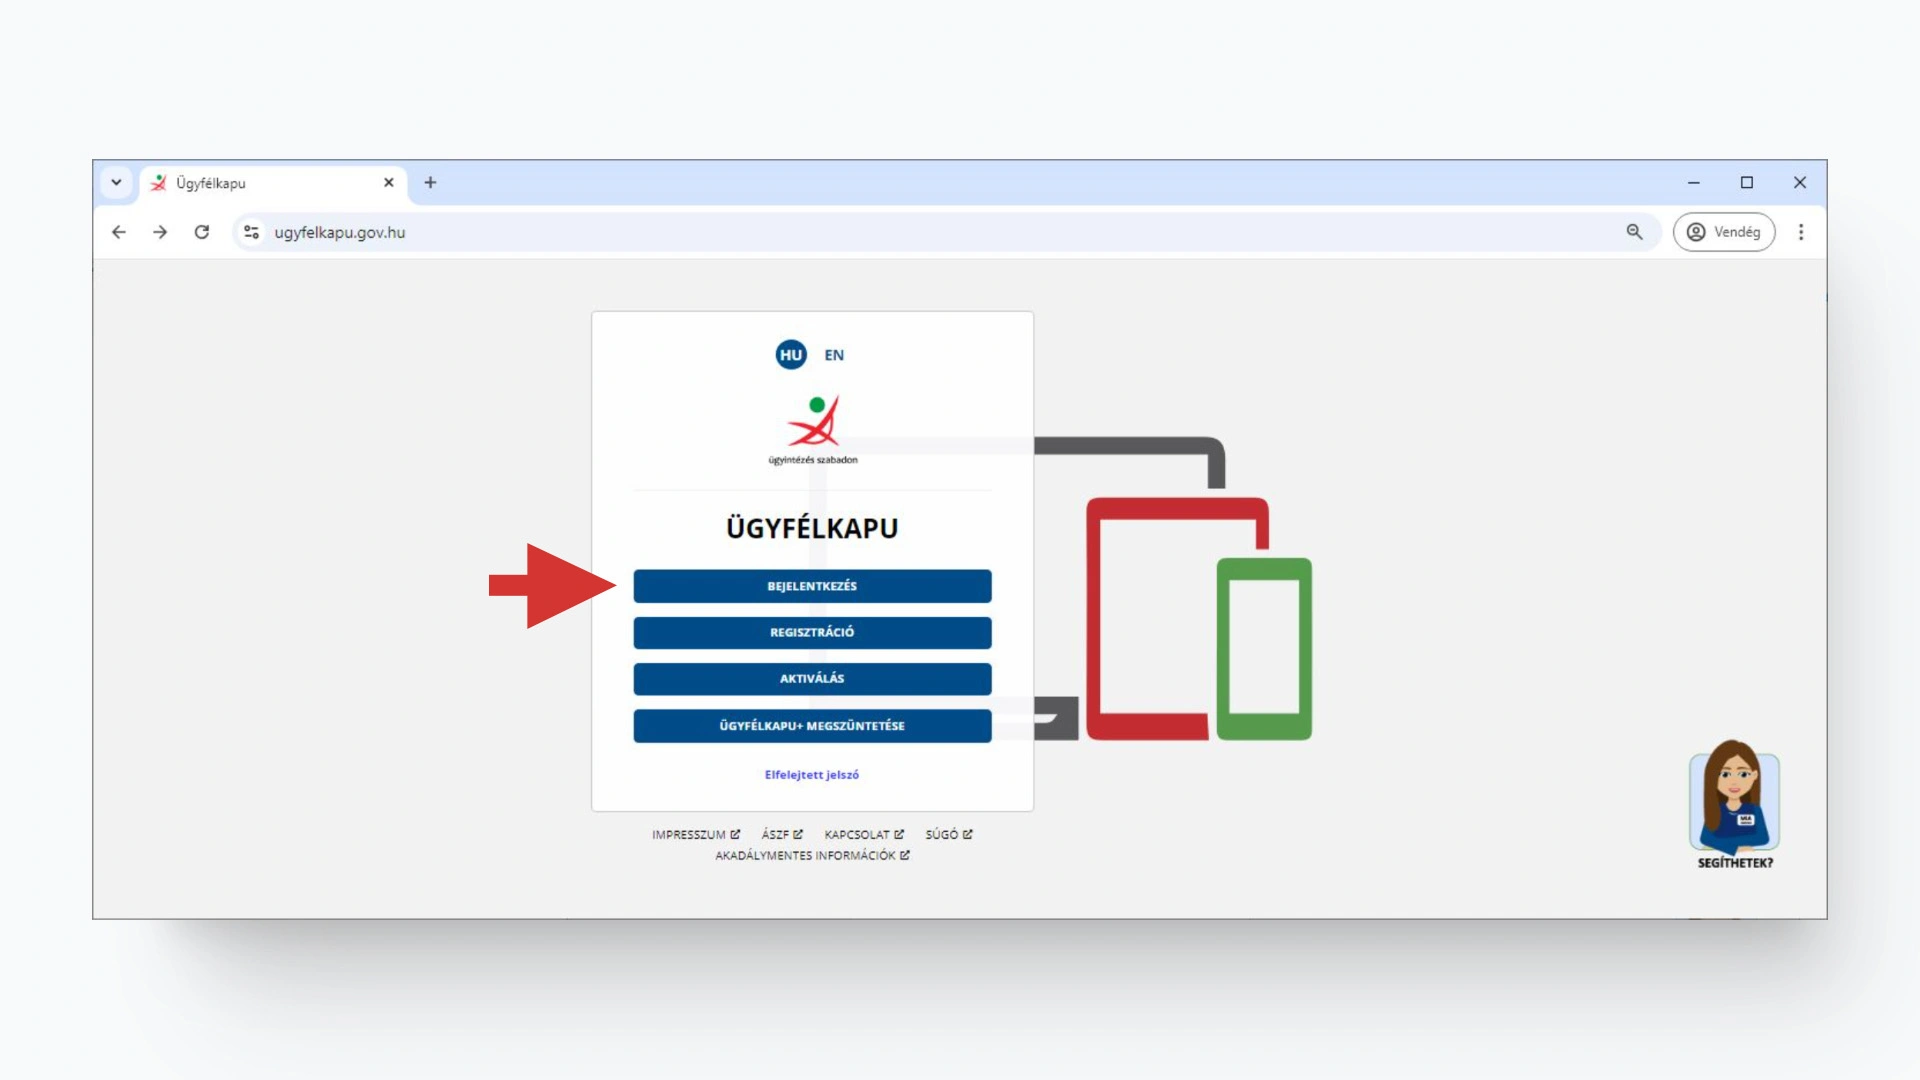Open the Chrome three-dot menu

[x=1800, y=232]
